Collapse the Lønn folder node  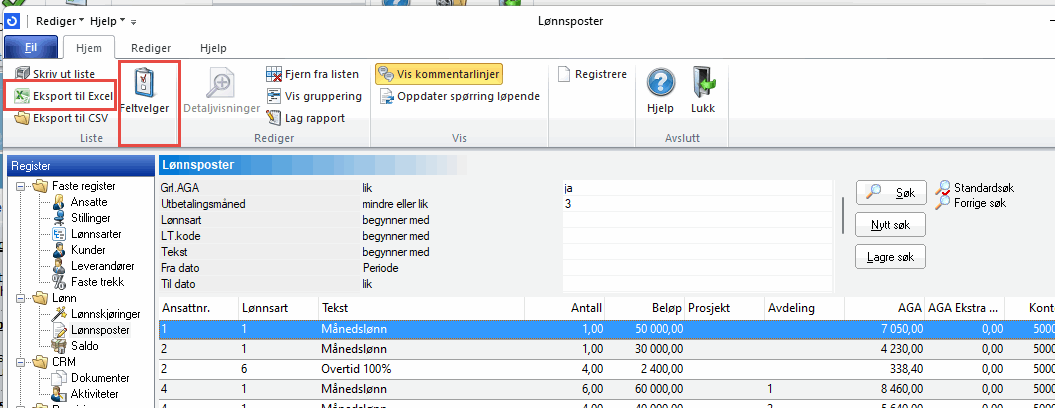pos(22,298)
